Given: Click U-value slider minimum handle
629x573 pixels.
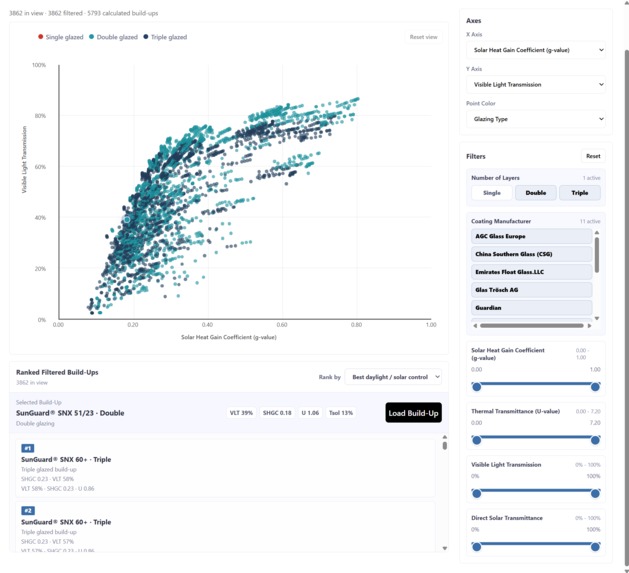Looking at the screenshot, I should 477,440.
